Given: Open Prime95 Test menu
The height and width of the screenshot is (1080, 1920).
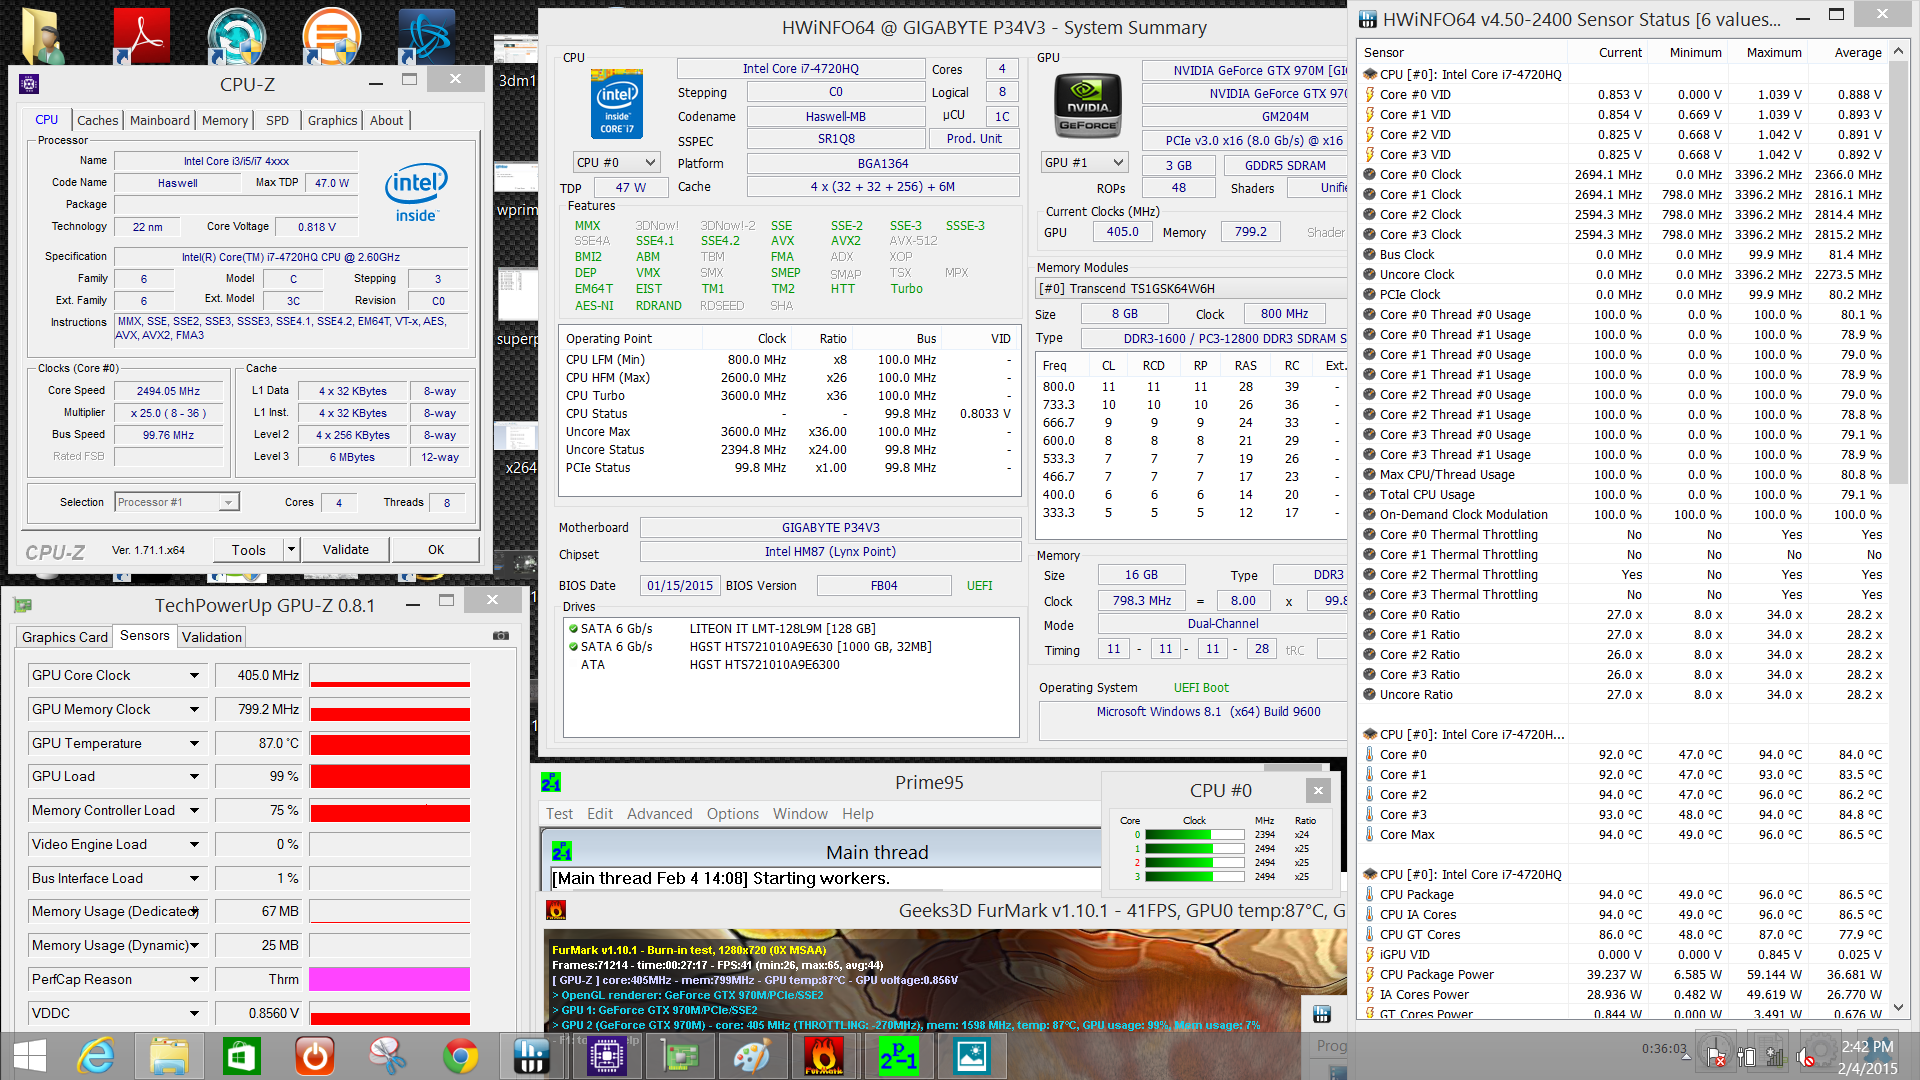Looking at the screenshot, I should point(559,814).
